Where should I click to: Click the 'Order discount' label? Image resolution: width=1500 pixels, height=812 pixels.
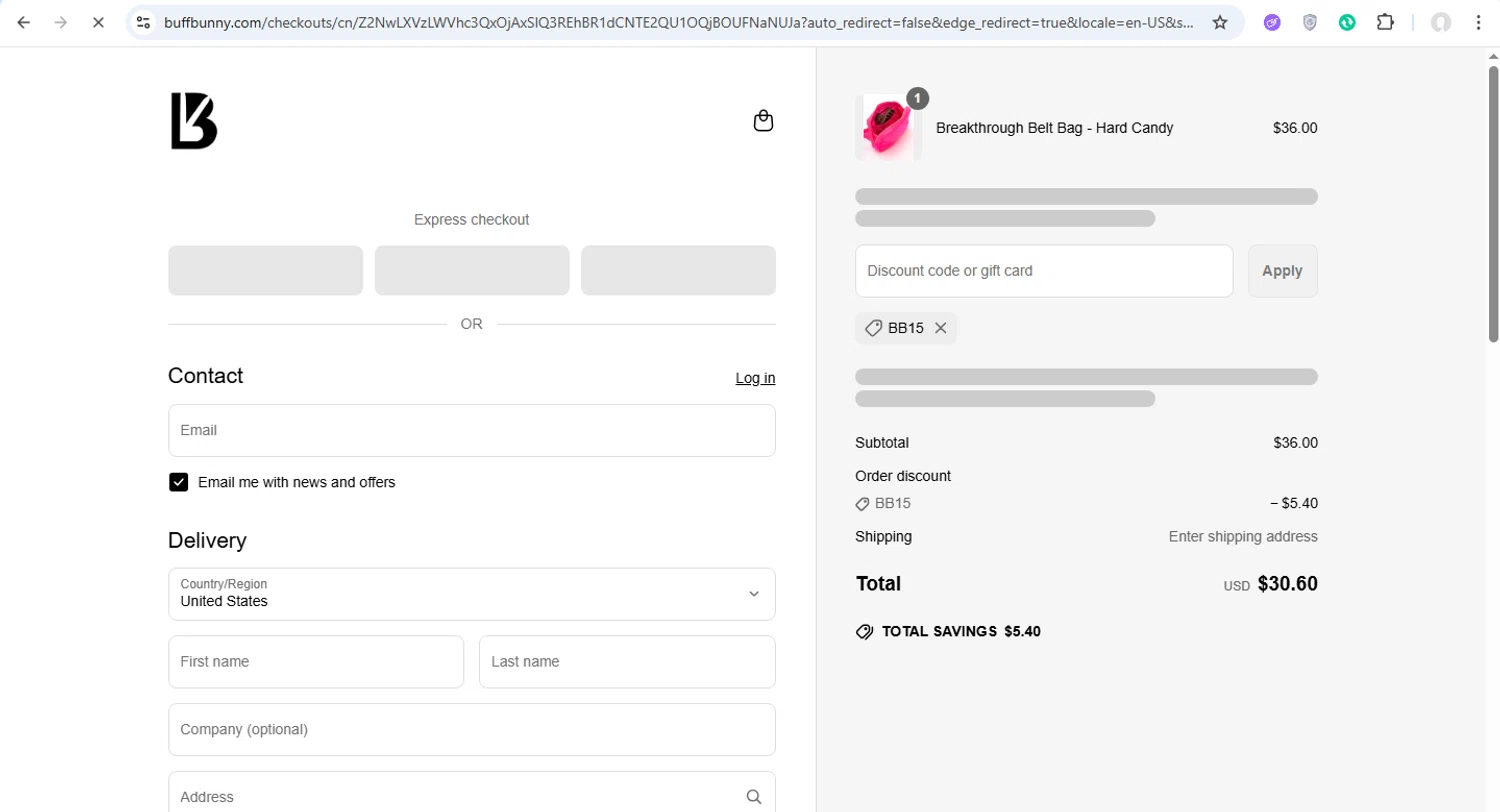(x=903, y=476)
